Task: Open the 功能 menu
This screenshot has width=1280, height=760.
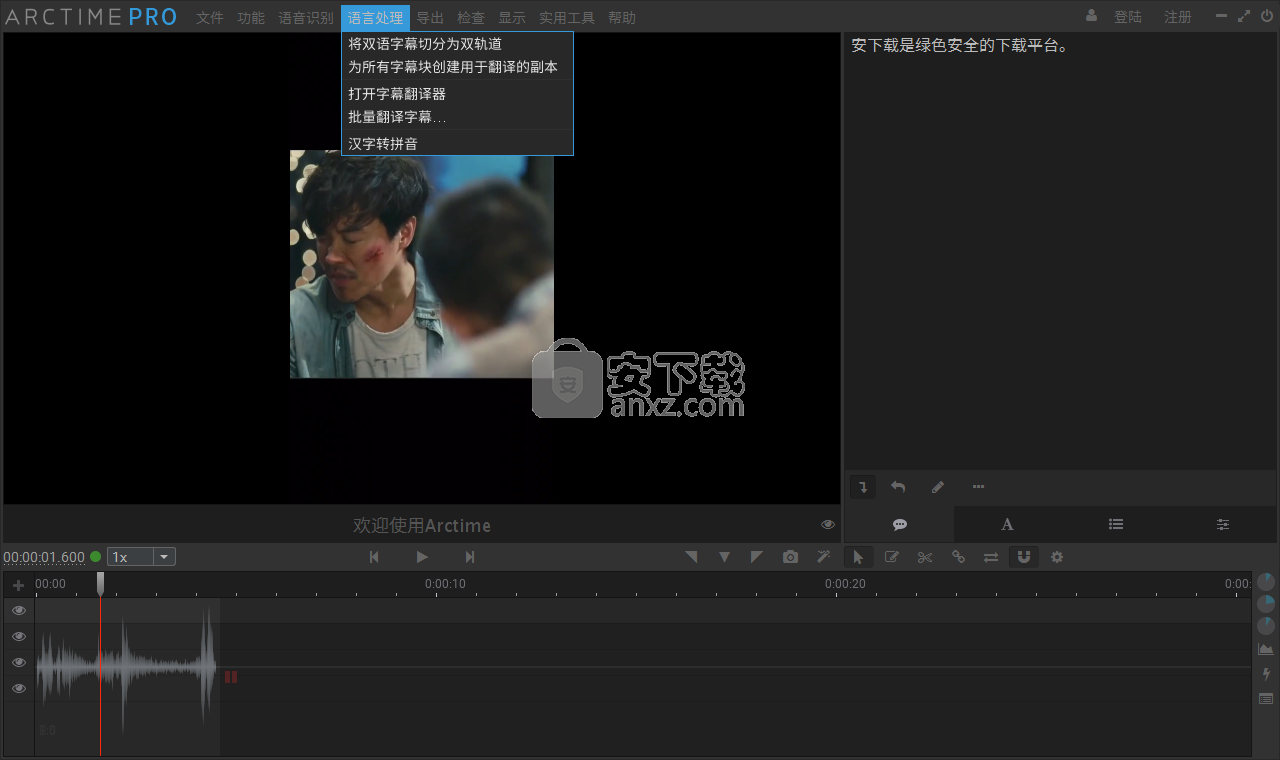Action: tap(251, 18)
